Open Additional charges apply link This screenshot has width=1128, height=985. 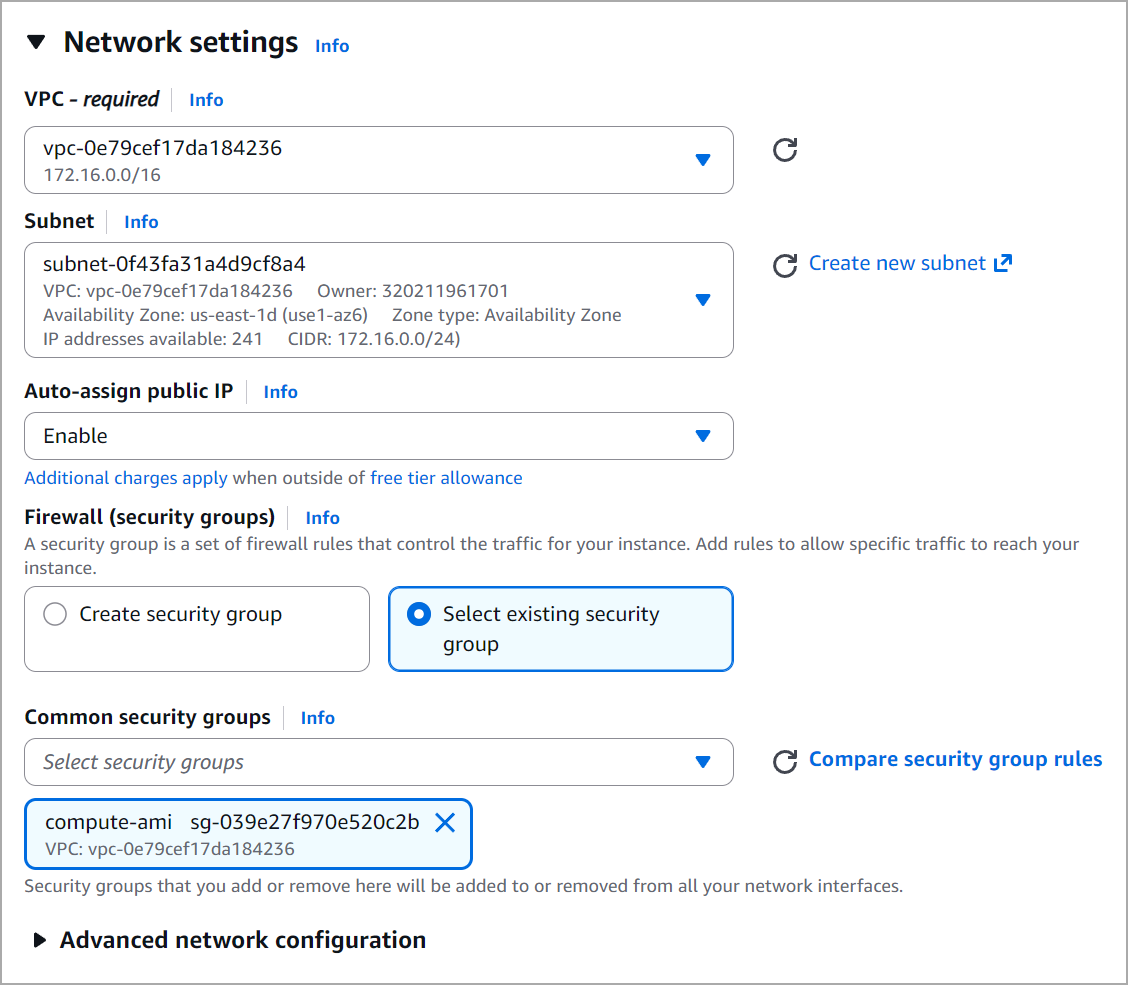point(126,478)
